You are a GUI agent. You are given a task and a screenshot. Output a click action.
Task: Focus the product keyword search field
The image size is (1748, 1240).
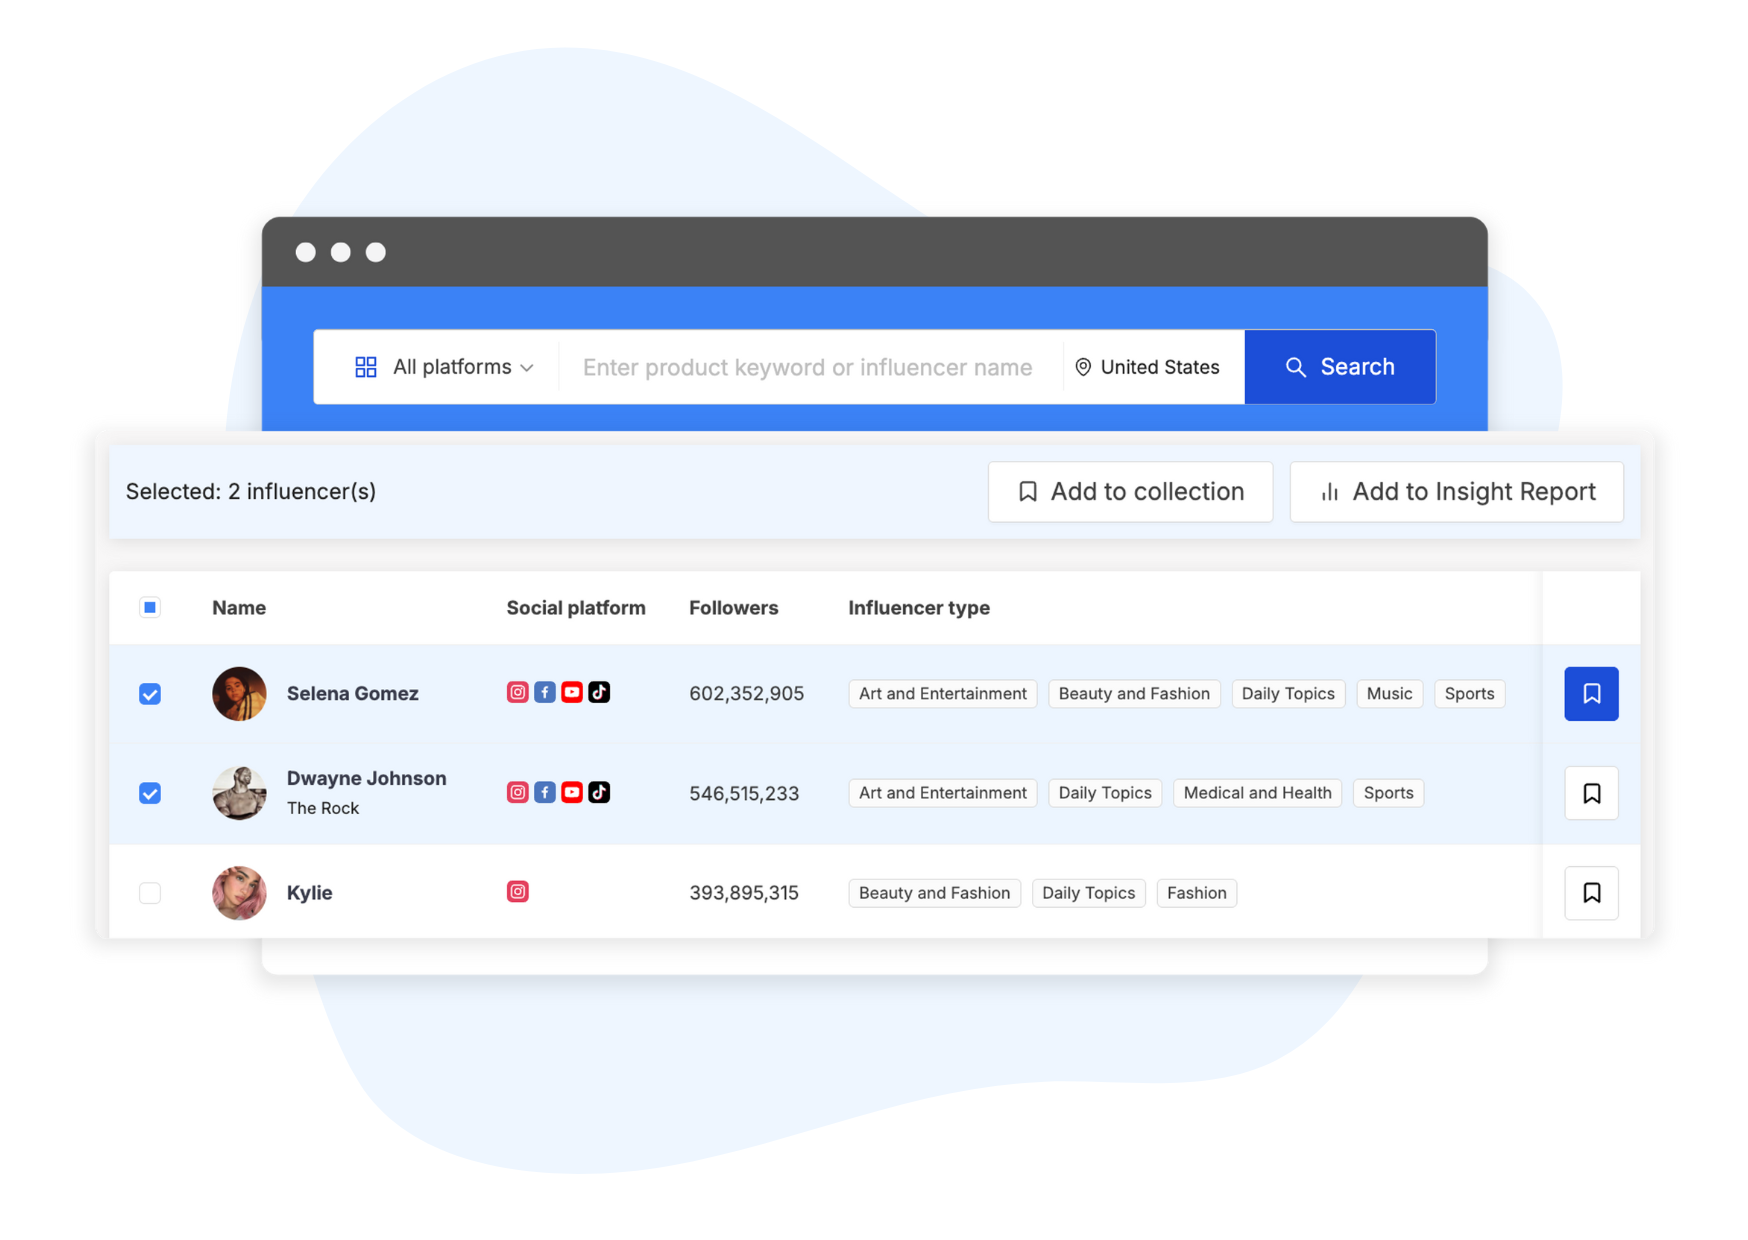pos(808,367)
